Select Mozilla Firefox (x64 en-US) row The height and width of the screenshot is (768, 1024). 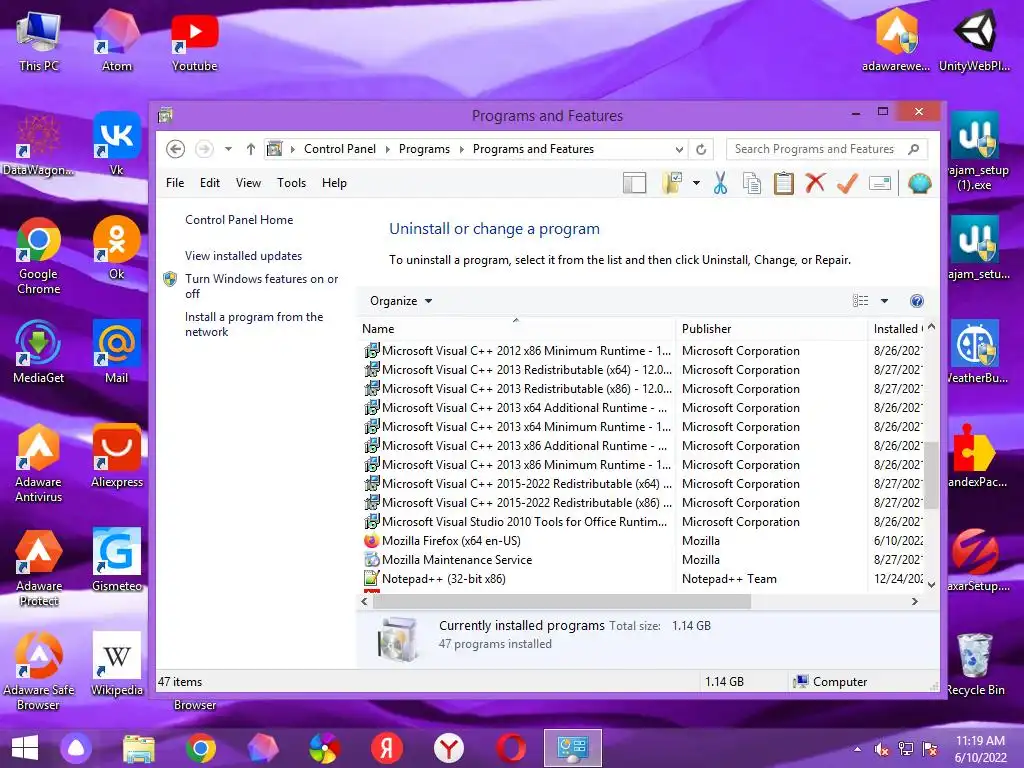(643, 541)
